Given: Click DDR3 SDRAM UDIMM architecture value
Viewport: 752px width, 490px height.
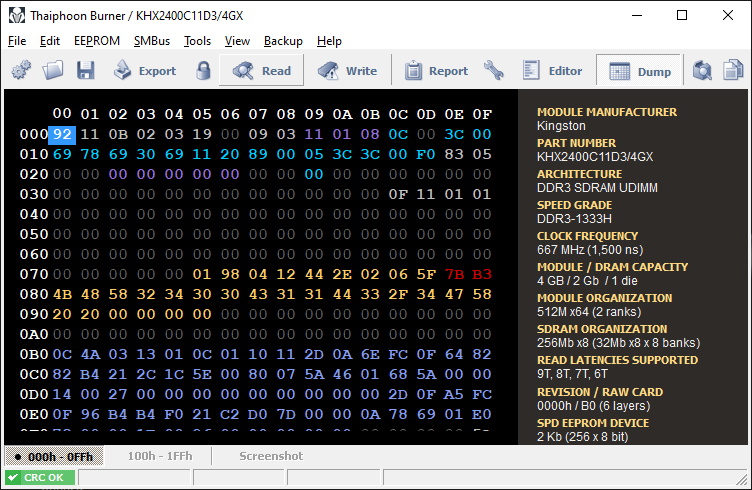Looking at the screenshot, I should (597, 188).
